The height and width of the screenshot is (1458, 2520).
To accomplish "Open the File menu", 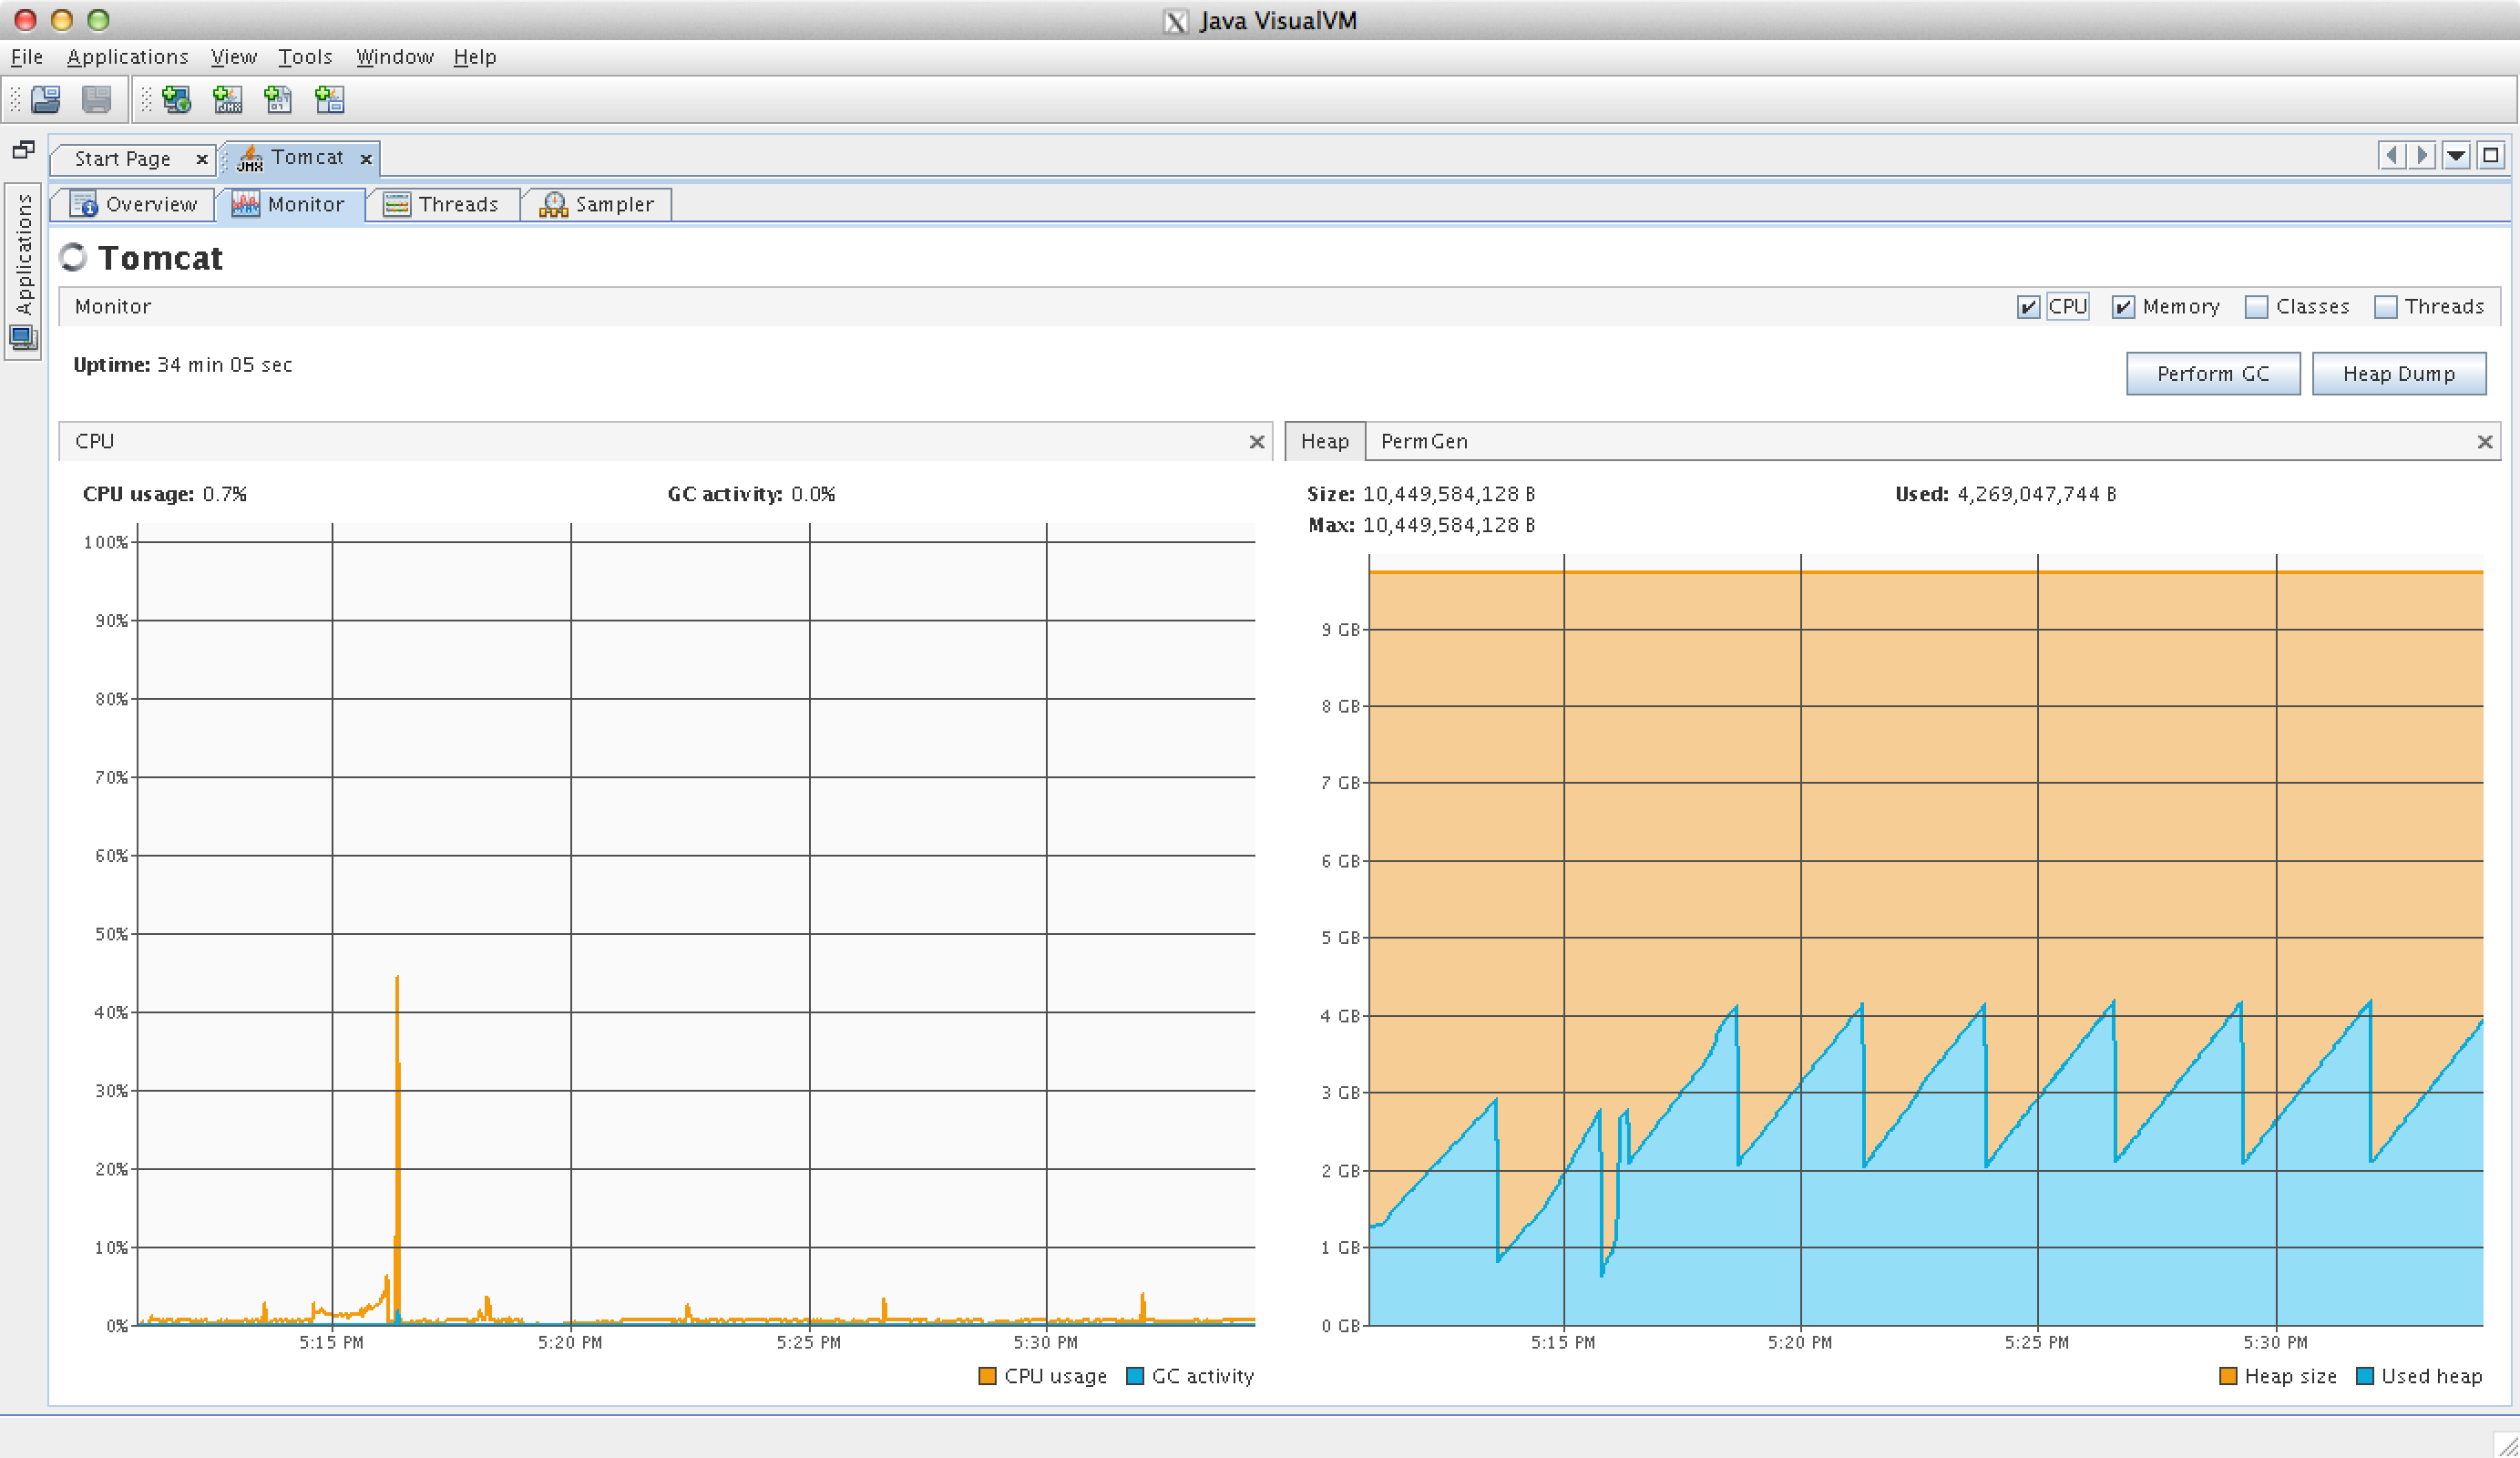I will point(27,57).
